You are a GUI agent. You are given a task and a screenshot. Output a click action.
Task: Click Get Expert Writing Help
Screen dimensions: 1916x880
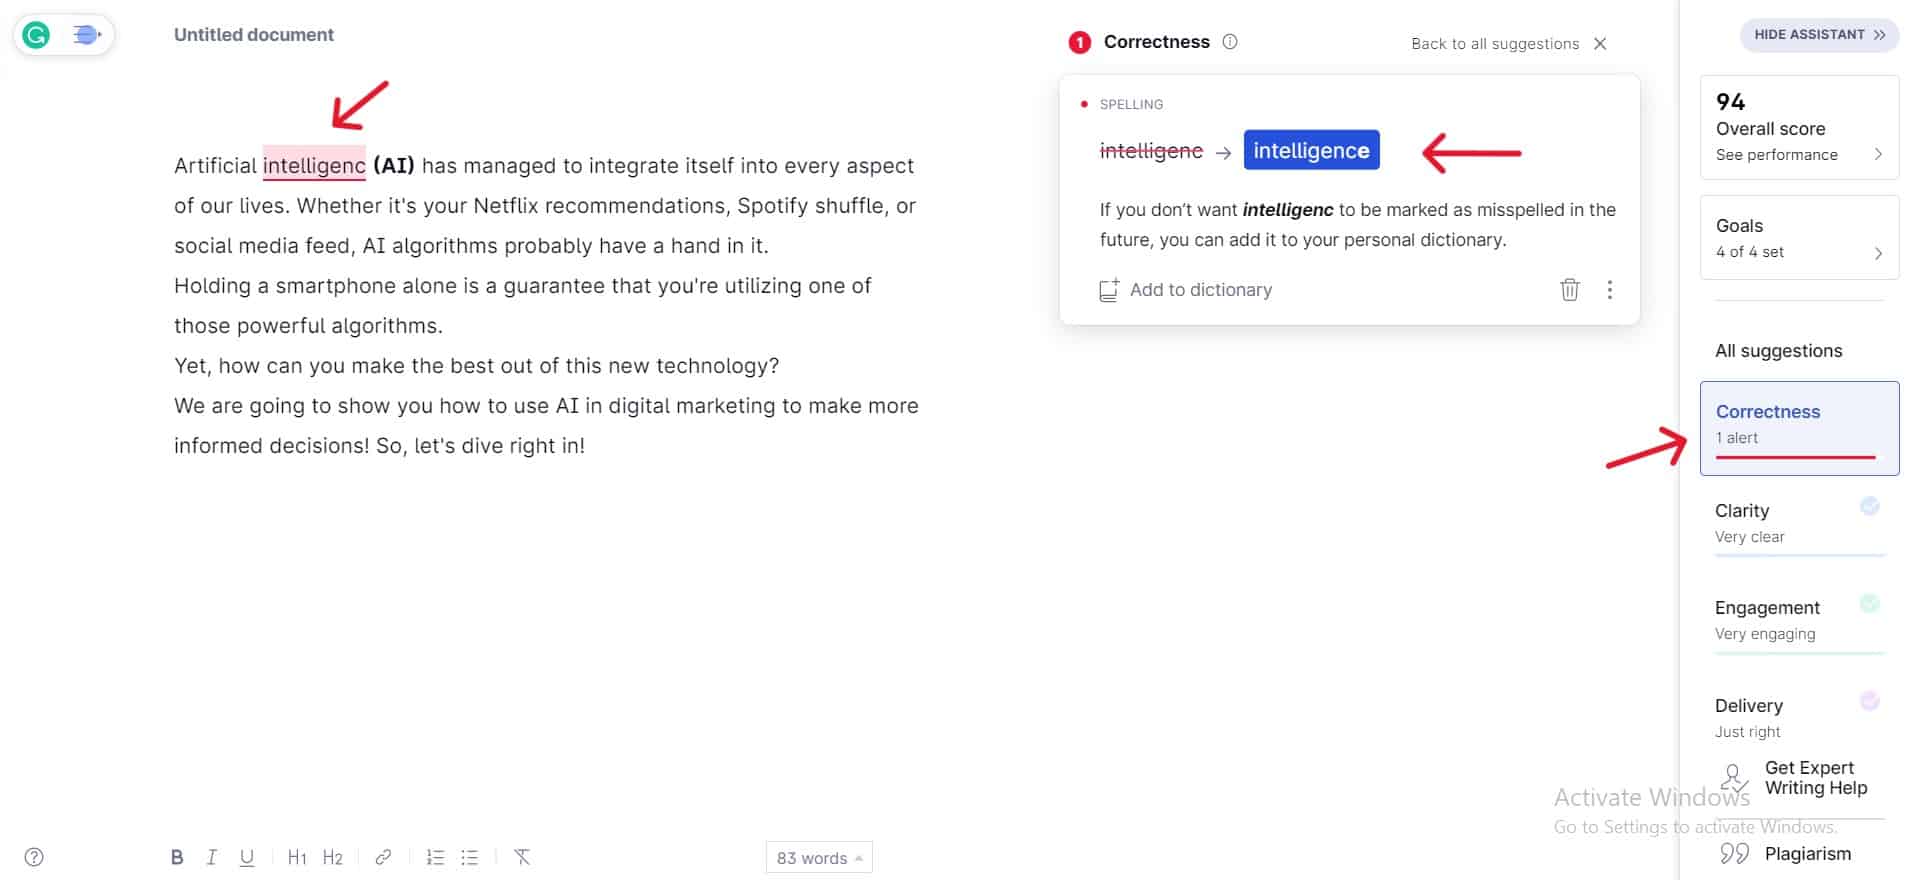pos(1815,778)
